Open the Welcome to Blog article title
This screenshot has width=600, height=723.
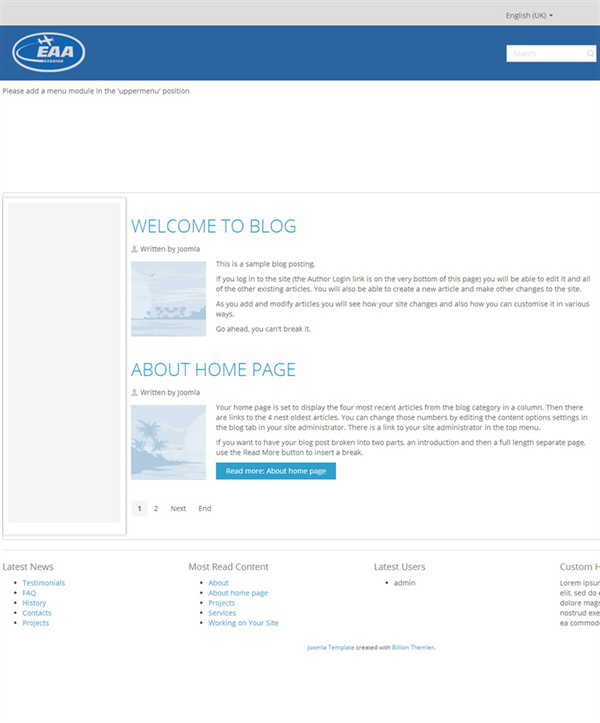pyautogui.click(x=213, y=226)
